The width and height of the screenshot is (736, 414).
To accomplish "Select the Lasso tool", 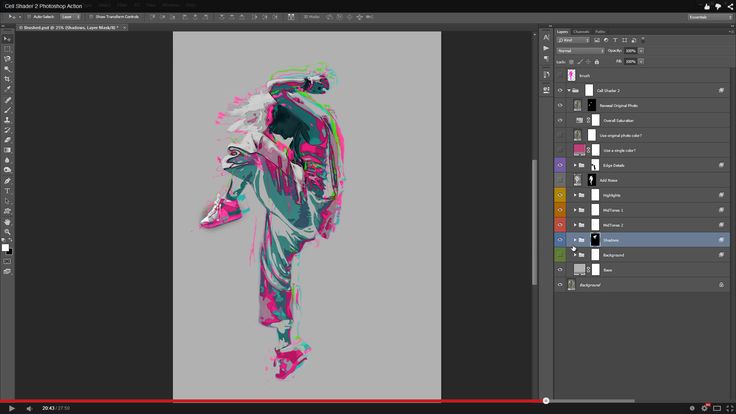I will click(x=8, y=59).
